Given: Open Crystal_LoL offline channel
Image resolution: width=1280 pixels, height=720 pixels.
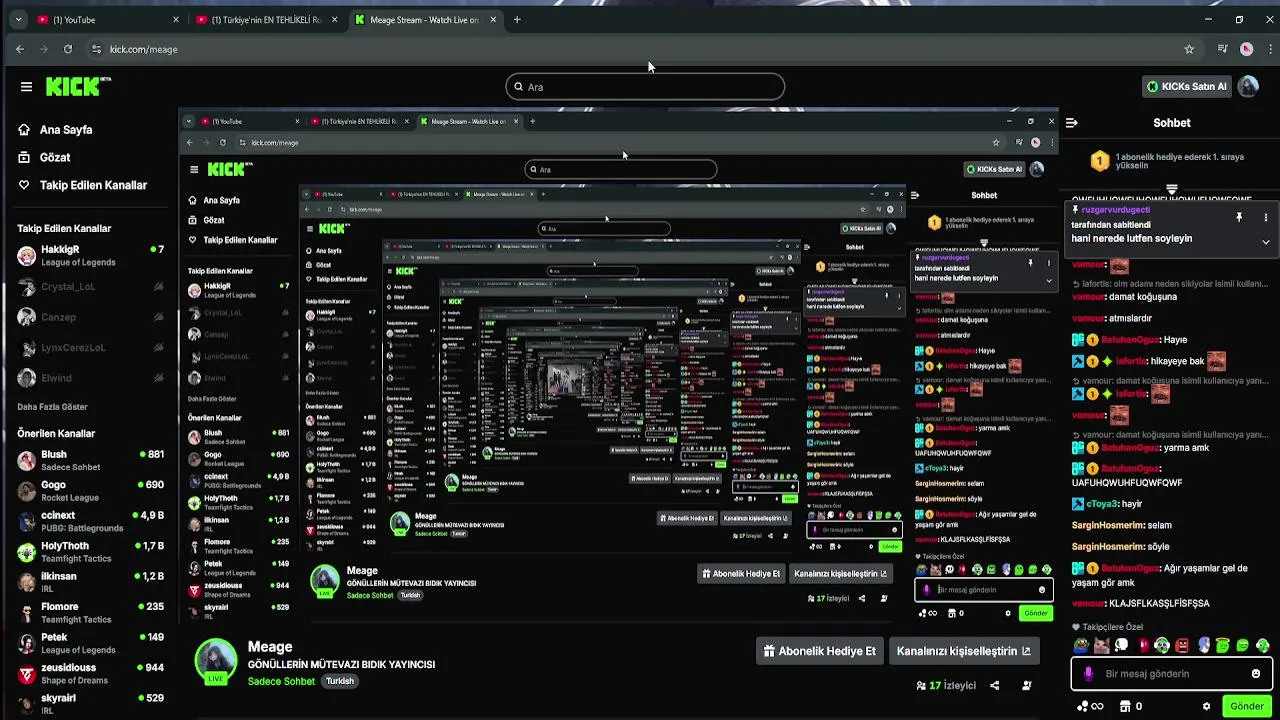Looking at the screenshot, I should (x=90, y=287).
